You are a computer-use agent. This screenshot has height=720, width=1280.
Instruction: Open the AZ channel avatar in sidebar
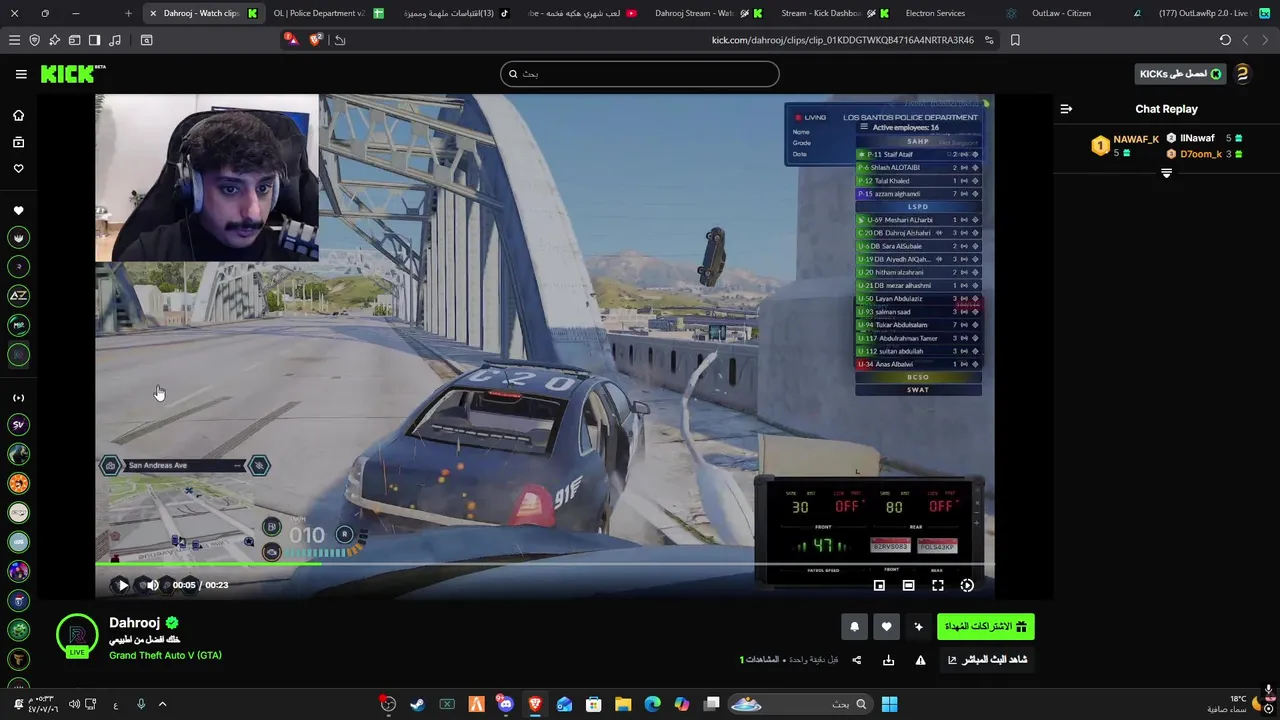[18, 296]
